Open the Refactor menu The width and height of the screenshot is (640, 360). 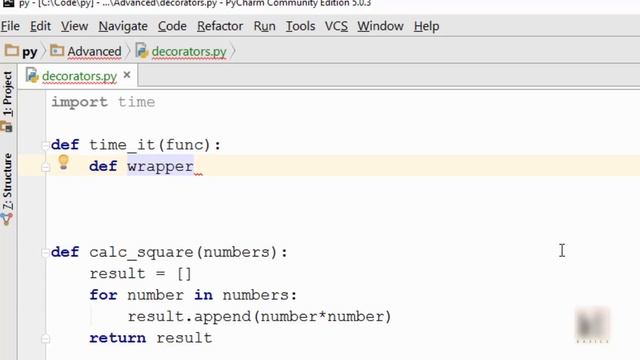[x=220, y=26]
